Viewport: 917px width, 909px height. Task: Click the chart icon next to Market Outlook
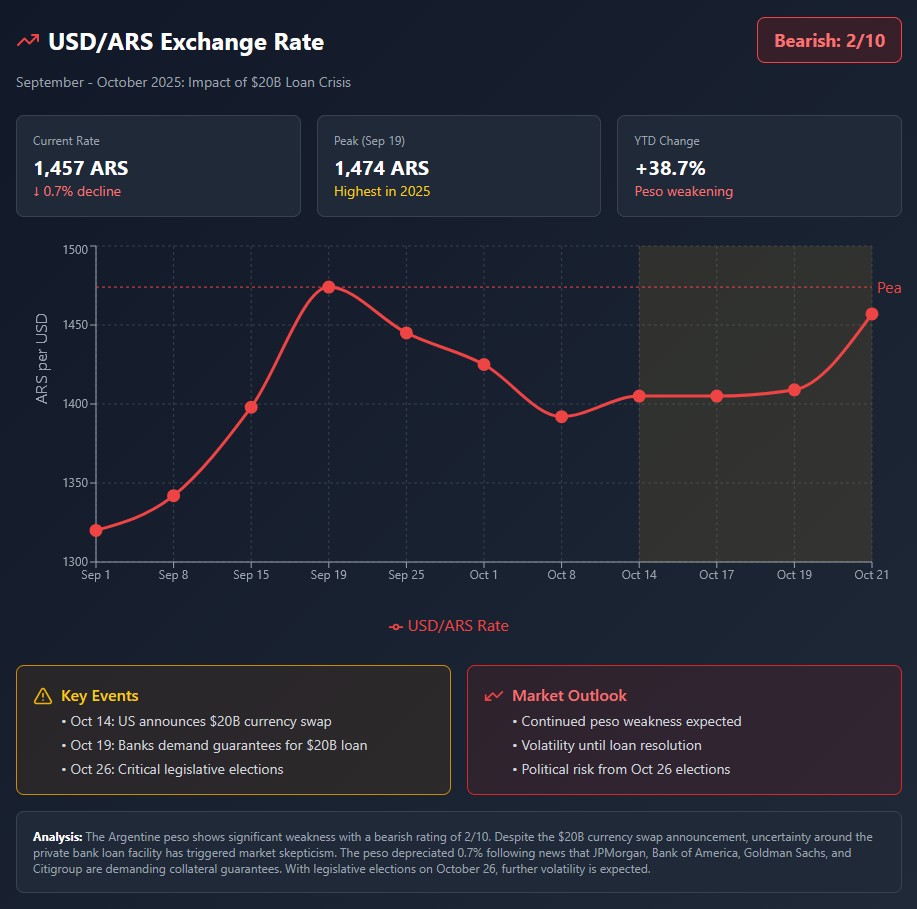pyautogui.click(x=494, y=694)
